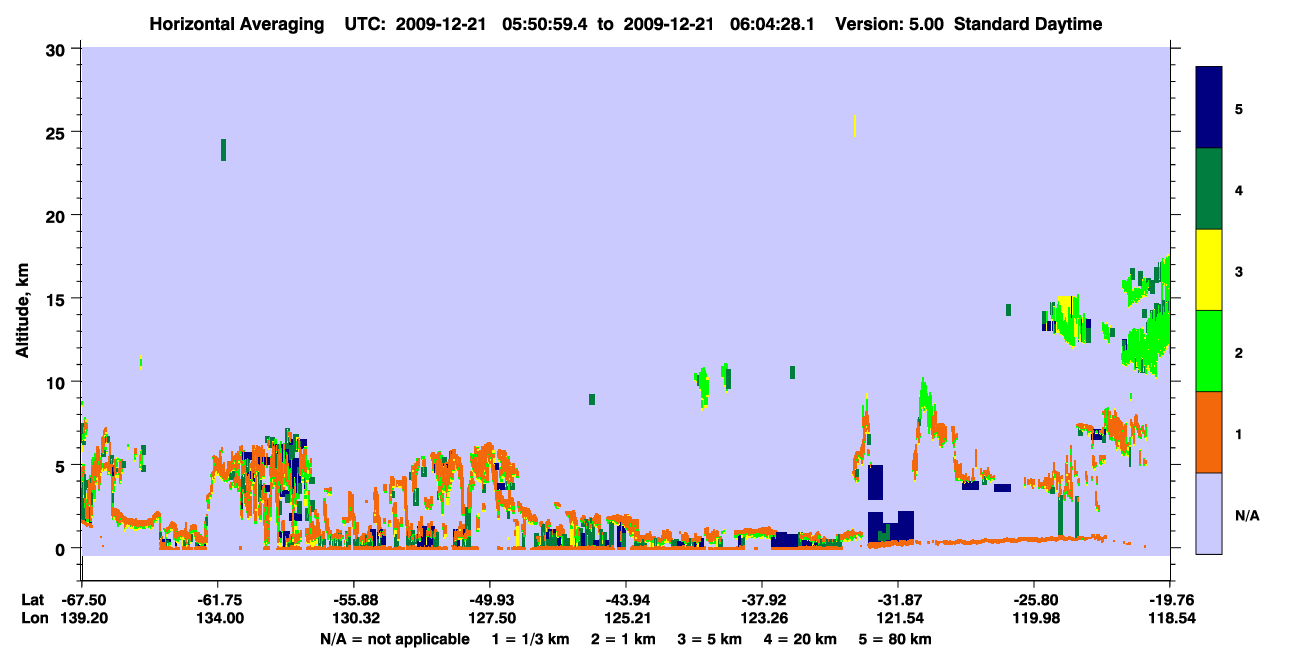Click the longitude value '125.21'
Image resolution: width=1300 pixels, height=667 pixels.
click(x=626, y=619)
